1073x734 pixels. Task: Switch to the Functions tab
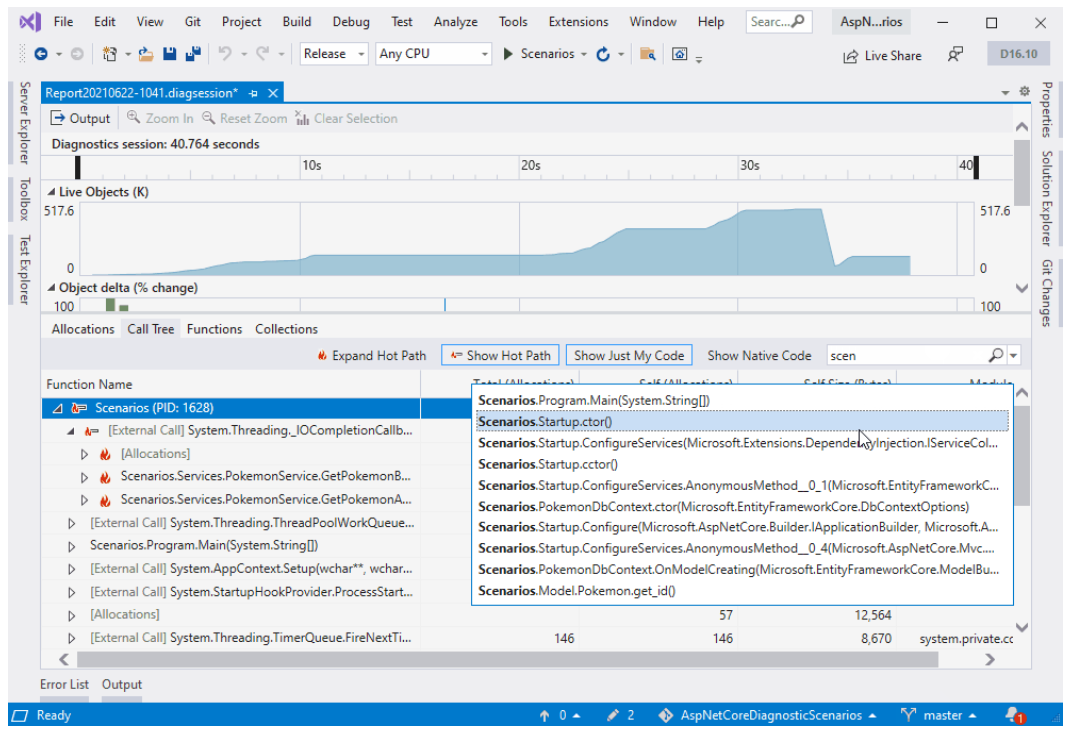(214, 329)
